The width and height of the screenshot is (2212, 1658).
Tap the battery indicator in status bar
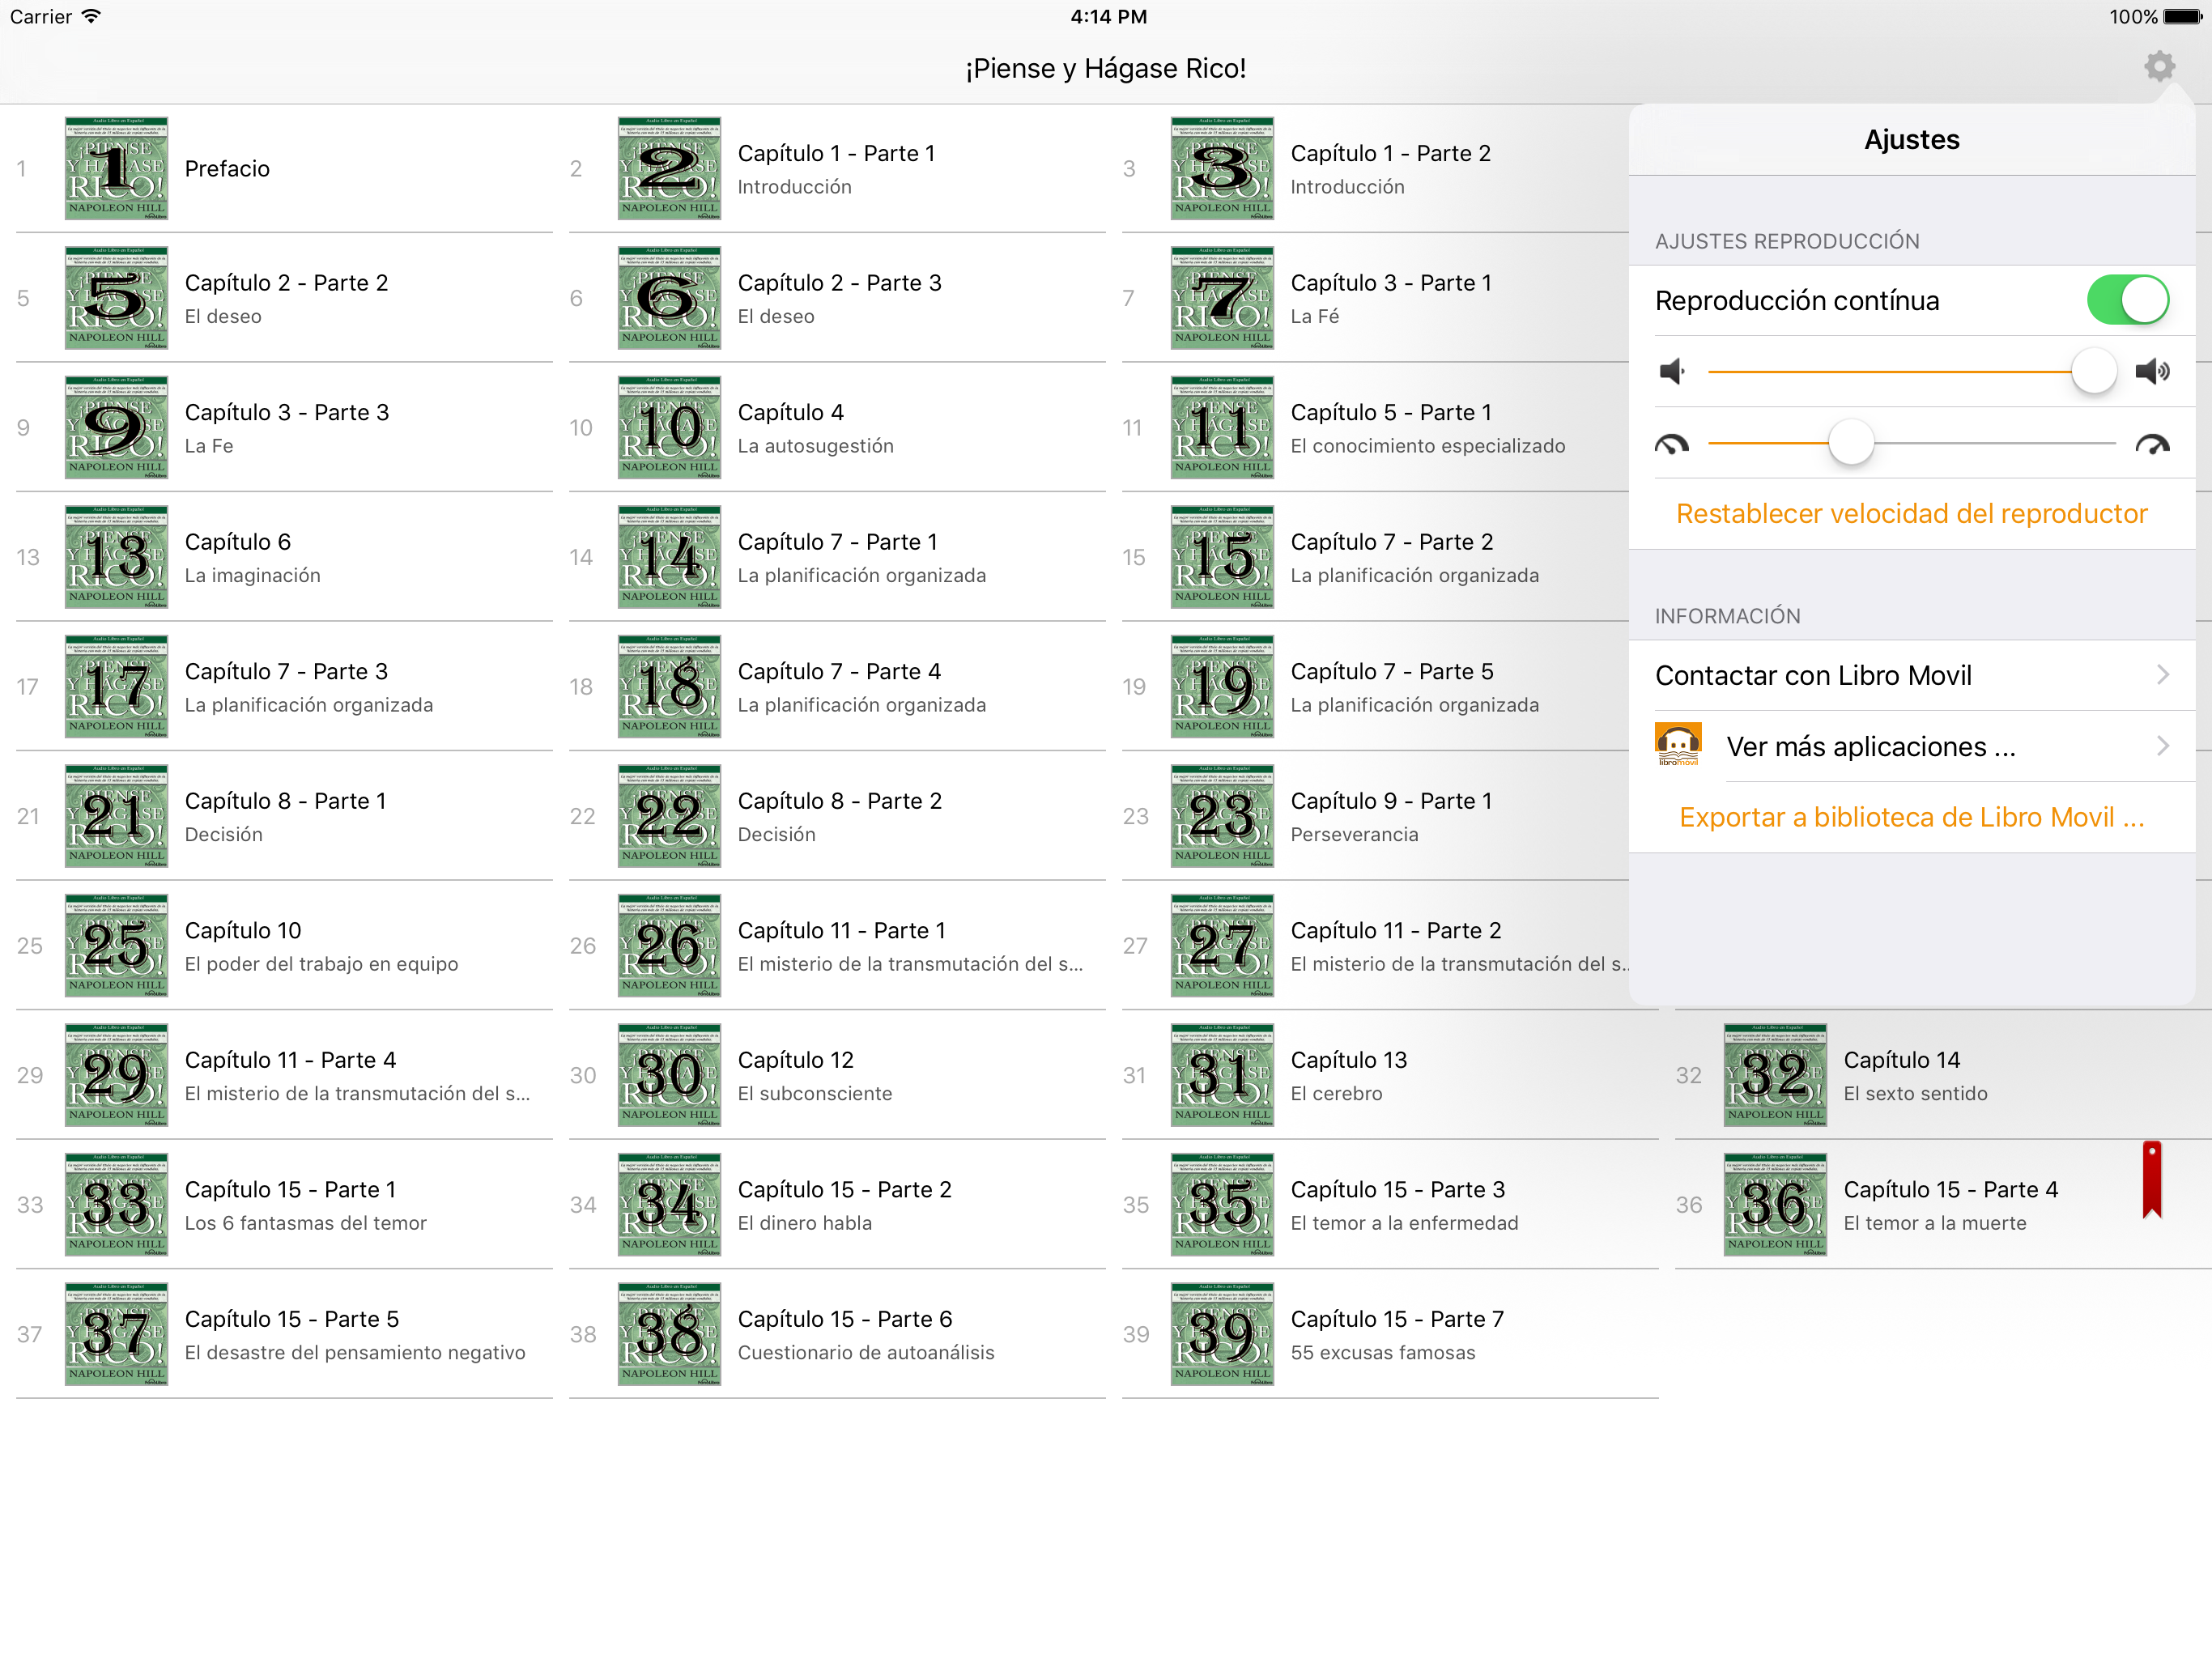pos(2184,17)
